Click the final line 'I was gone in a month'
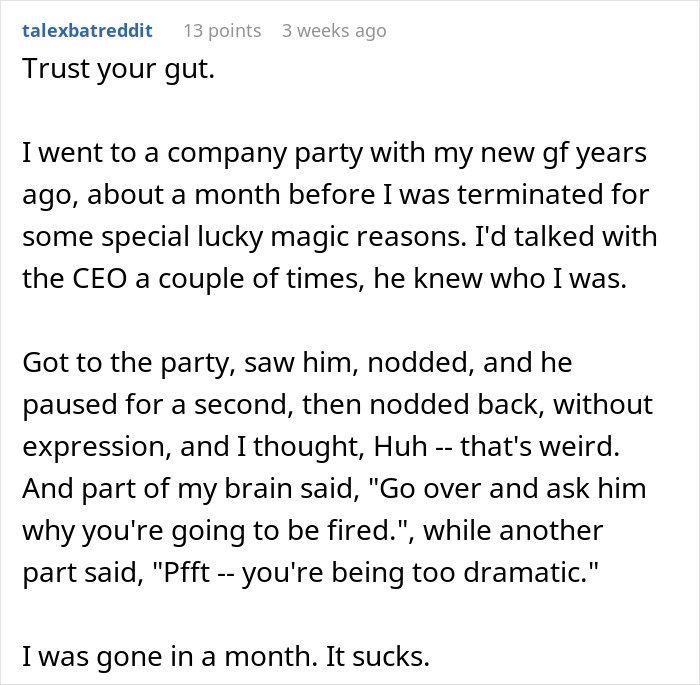The width and height of the screenshot is (700, 685). coord(226,657)
